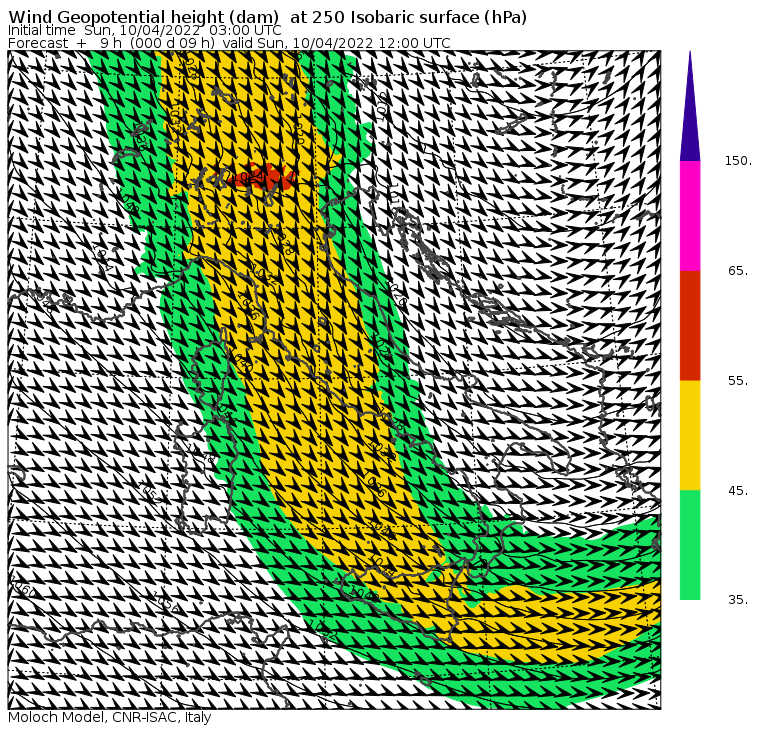Click the yellow 45–55 colorbar segment
This screenshot has height=731, width=760.
pyautogui.click(x=690, y=435)
